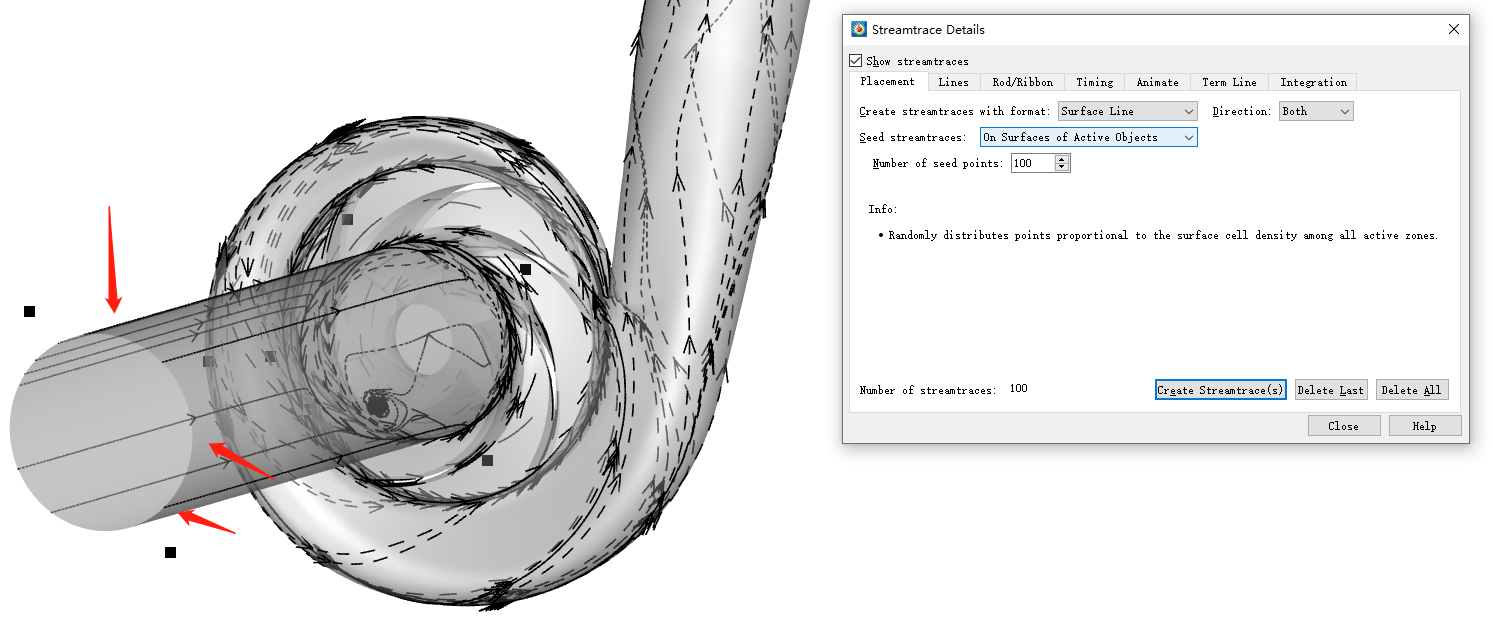The height and width of the screenshot is (621, 1493).
Task: Toggle the Show streamtraces checkbox
Action: pyautogui.click(x=855, y=61)
